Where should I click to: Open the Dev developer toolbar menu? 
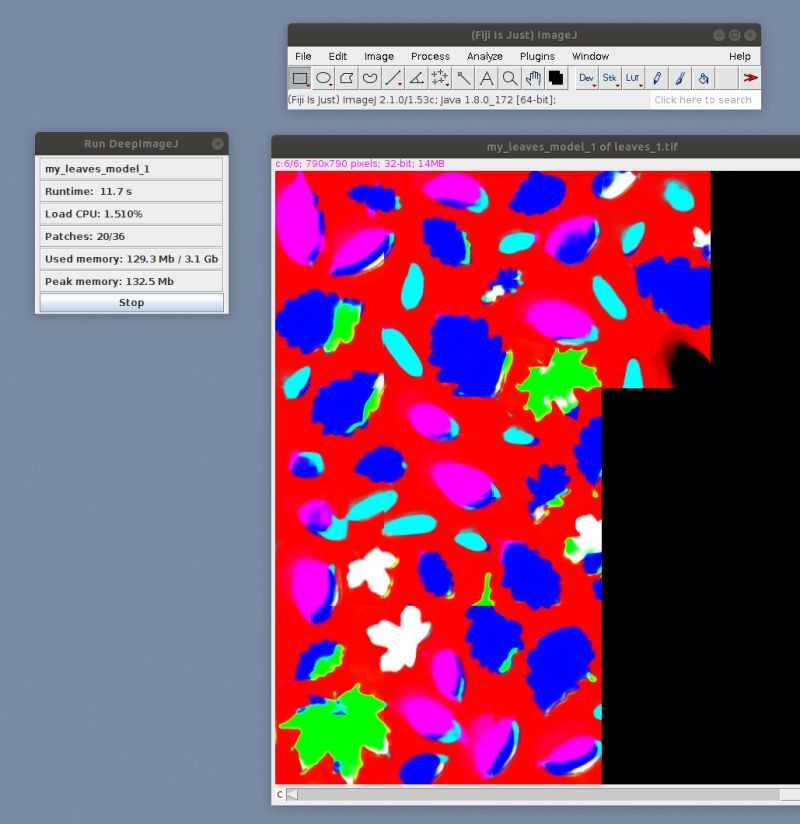tap(584, 77)
